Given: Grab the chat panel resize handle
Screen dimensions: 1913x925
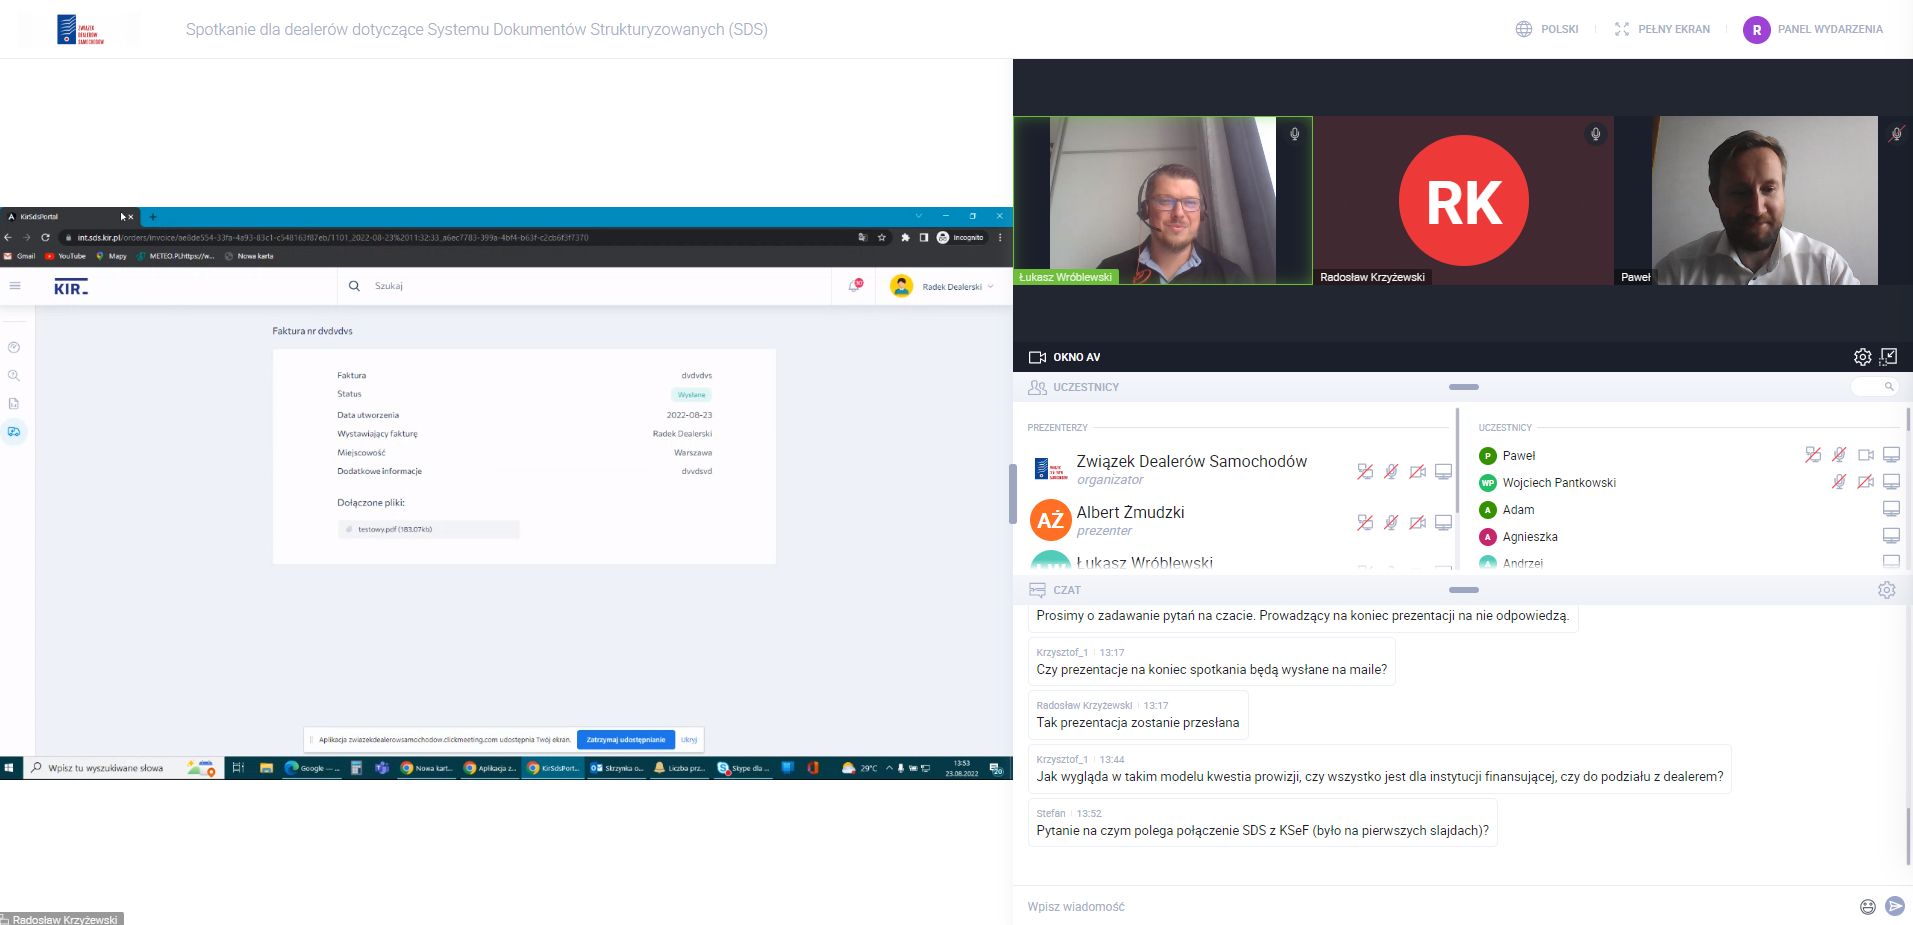Looking at the screenshot, I should [x=1463, y=590].
